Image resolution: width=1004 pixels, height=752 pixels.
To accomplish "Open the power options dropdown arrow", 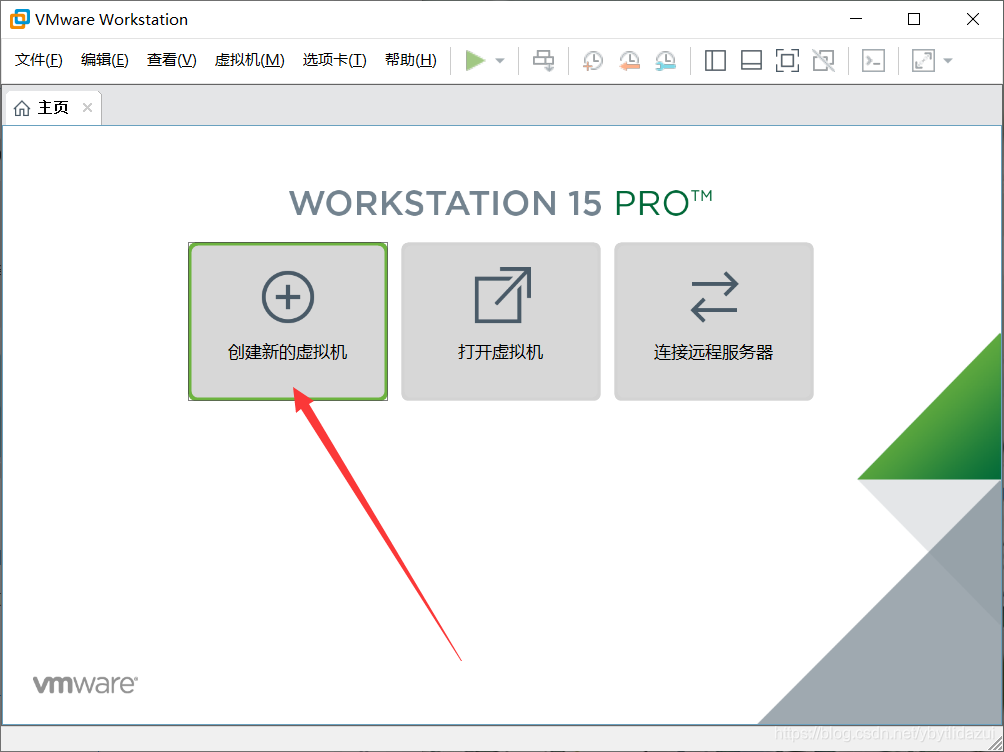I will coord(500,61).
